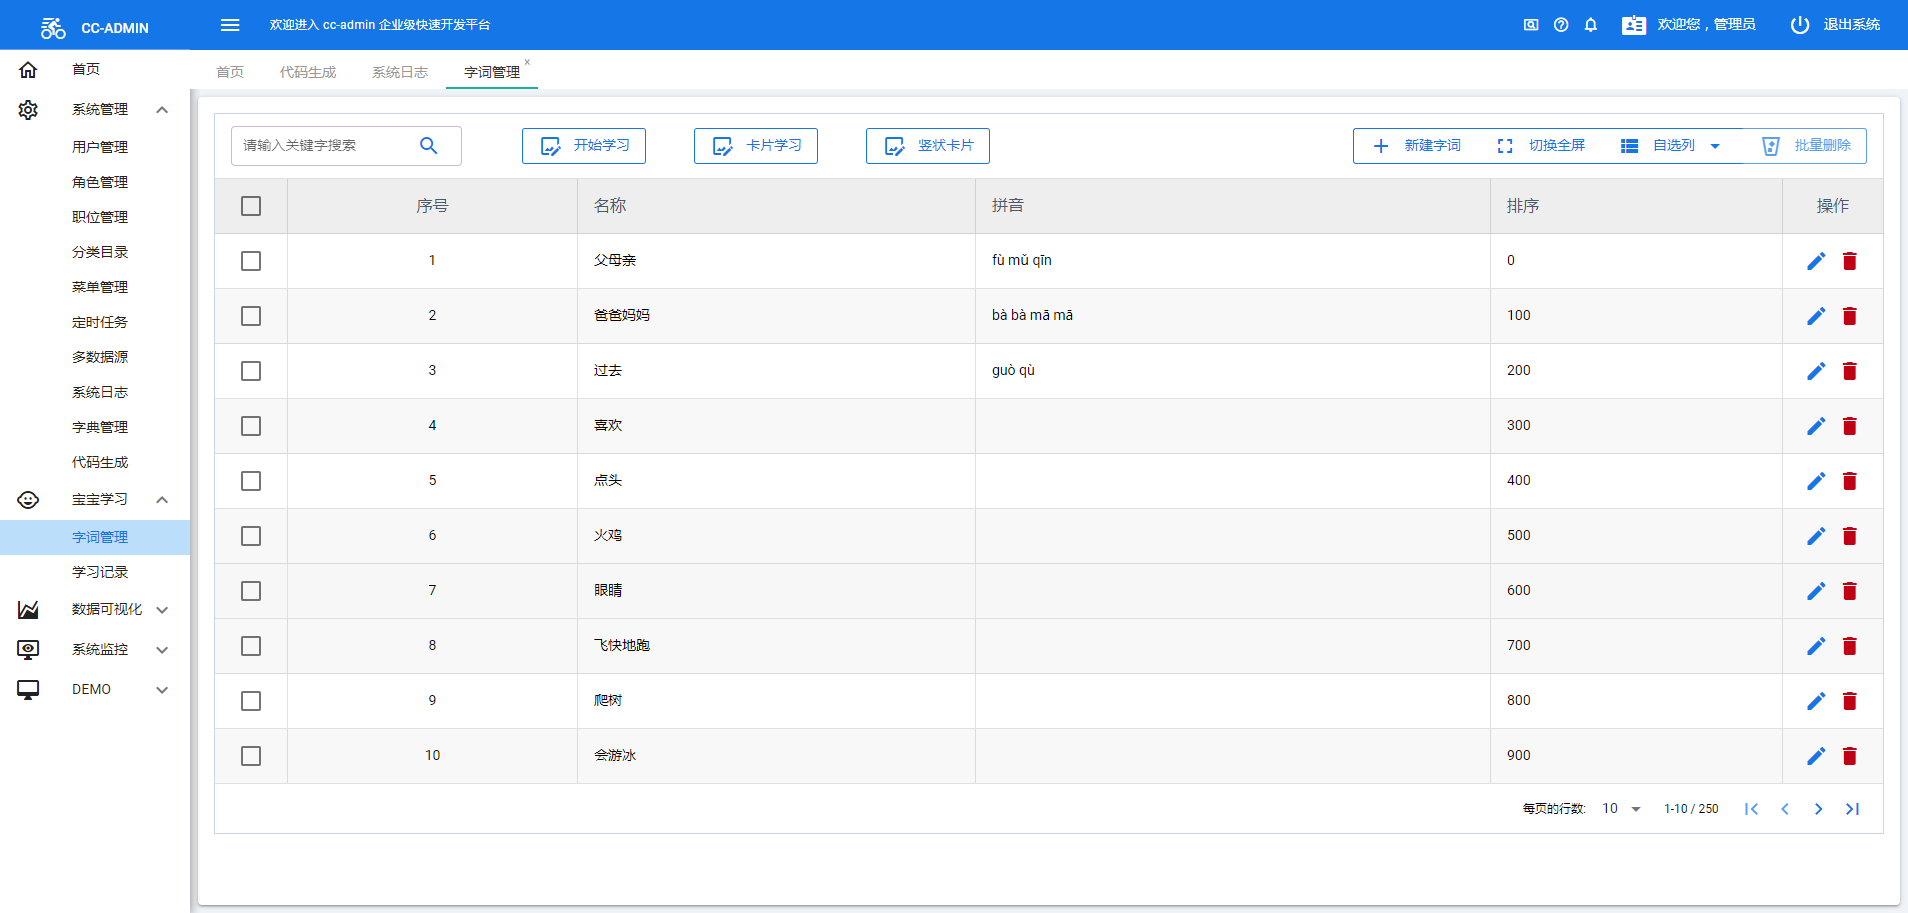Open the help question mark icon
1908x913 pixels.
(x=1561, y=25)
